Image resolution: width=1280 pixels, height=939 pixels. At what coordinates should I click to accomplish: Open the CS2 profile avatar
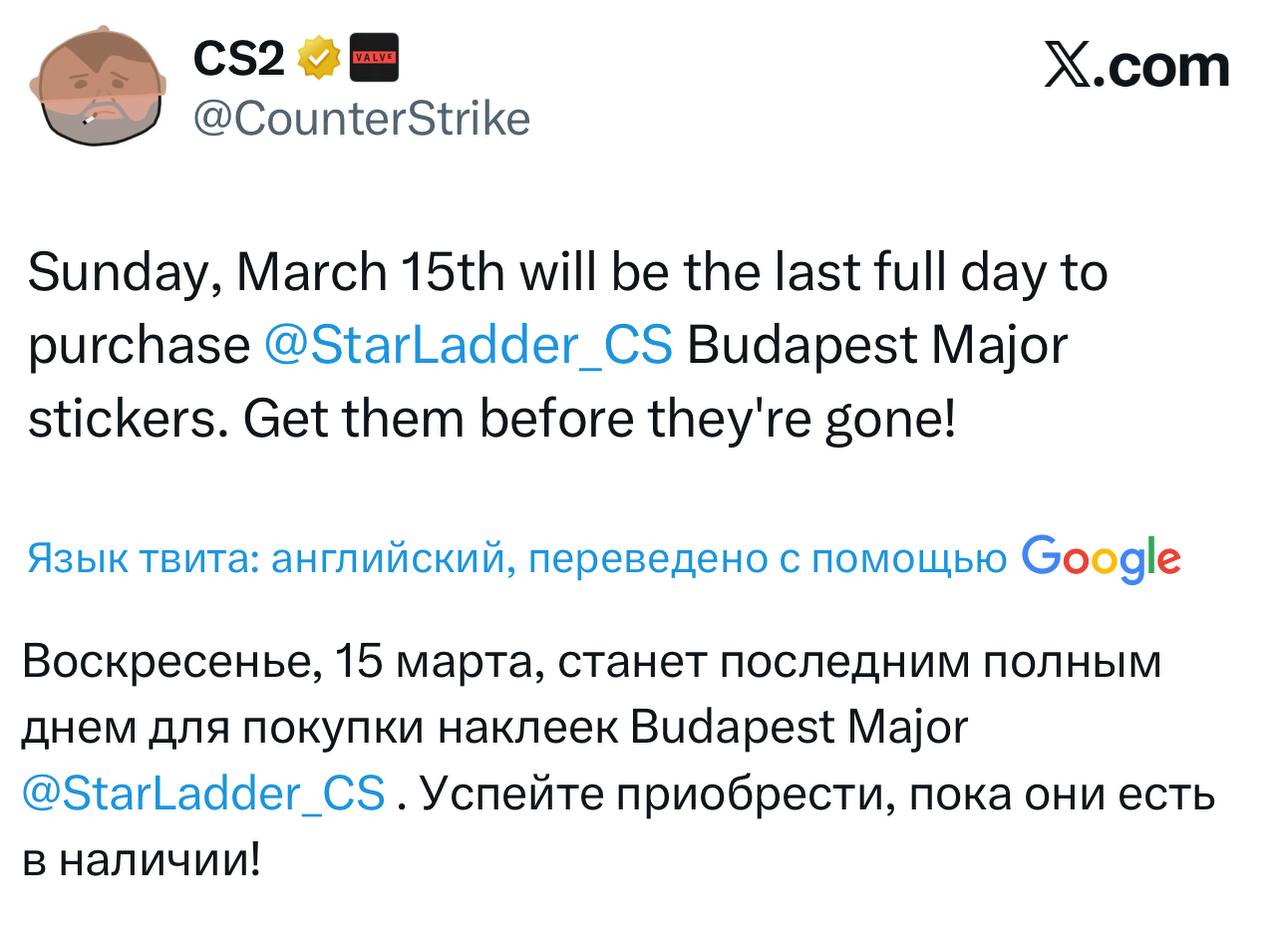[98, 86]
